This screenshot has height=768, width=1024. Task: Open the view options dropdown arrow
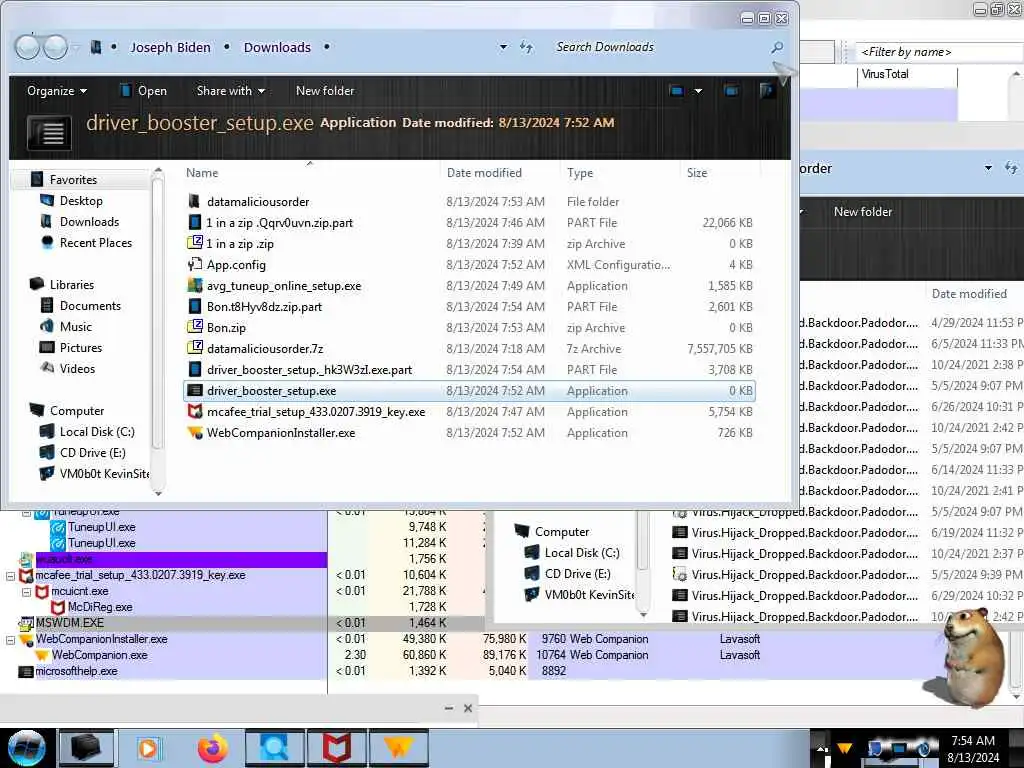(698, 91)
